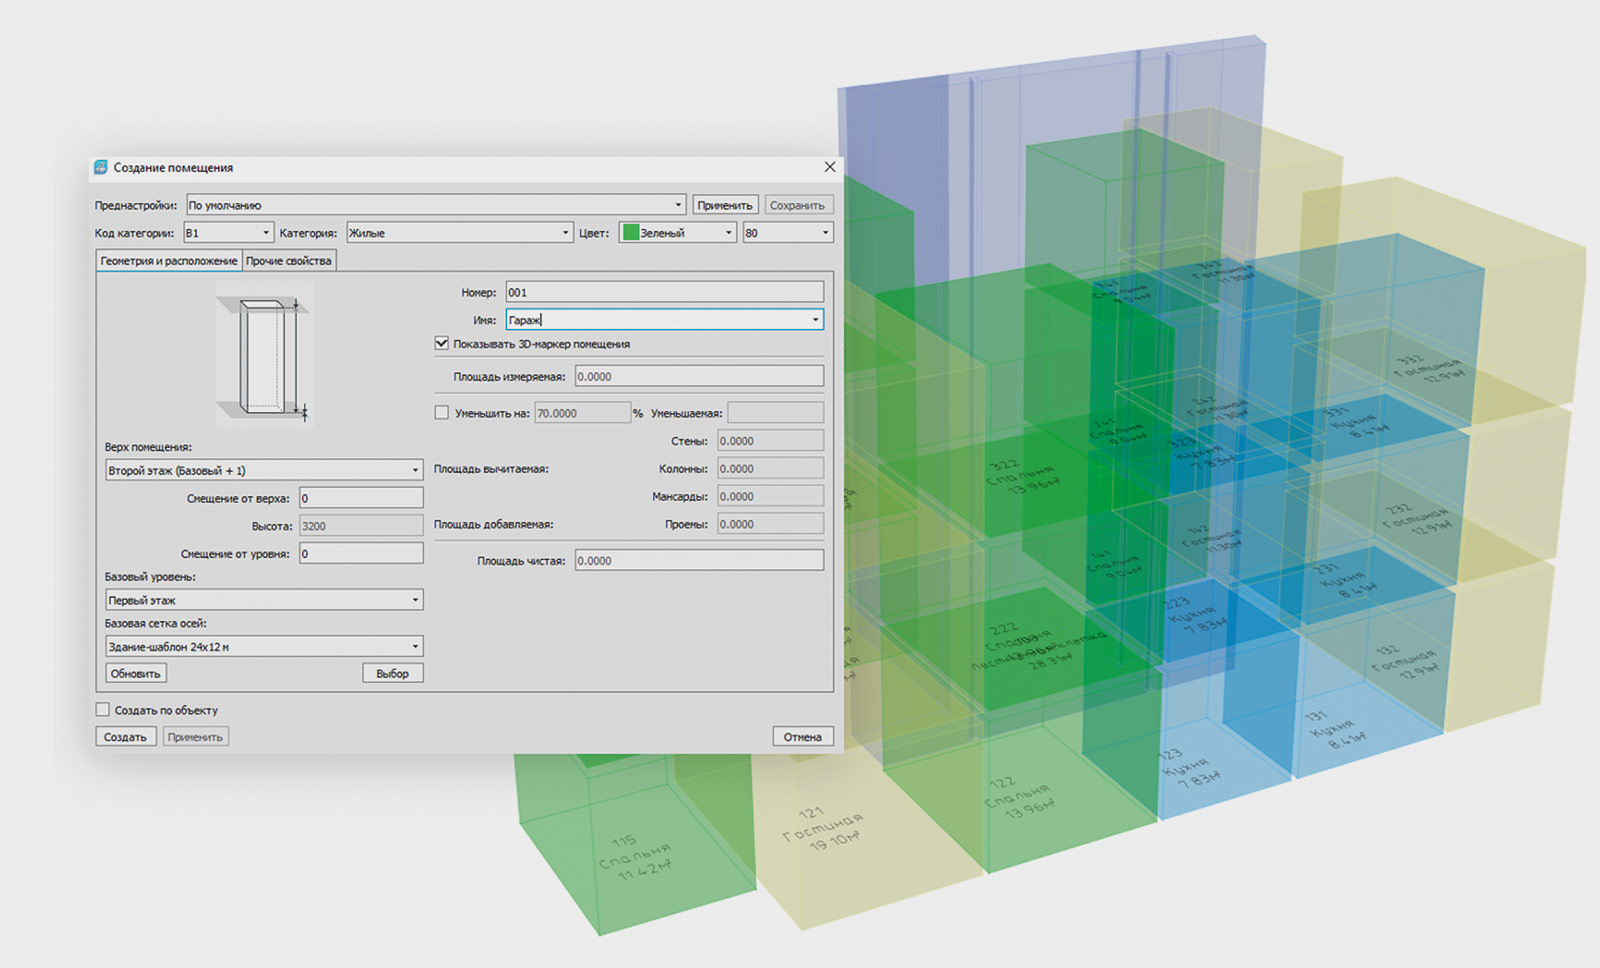Toggle Показывать 3D-маркер помещения checkbox
This screenshot has width=1600, height=968.
click(x=442, y=343)
